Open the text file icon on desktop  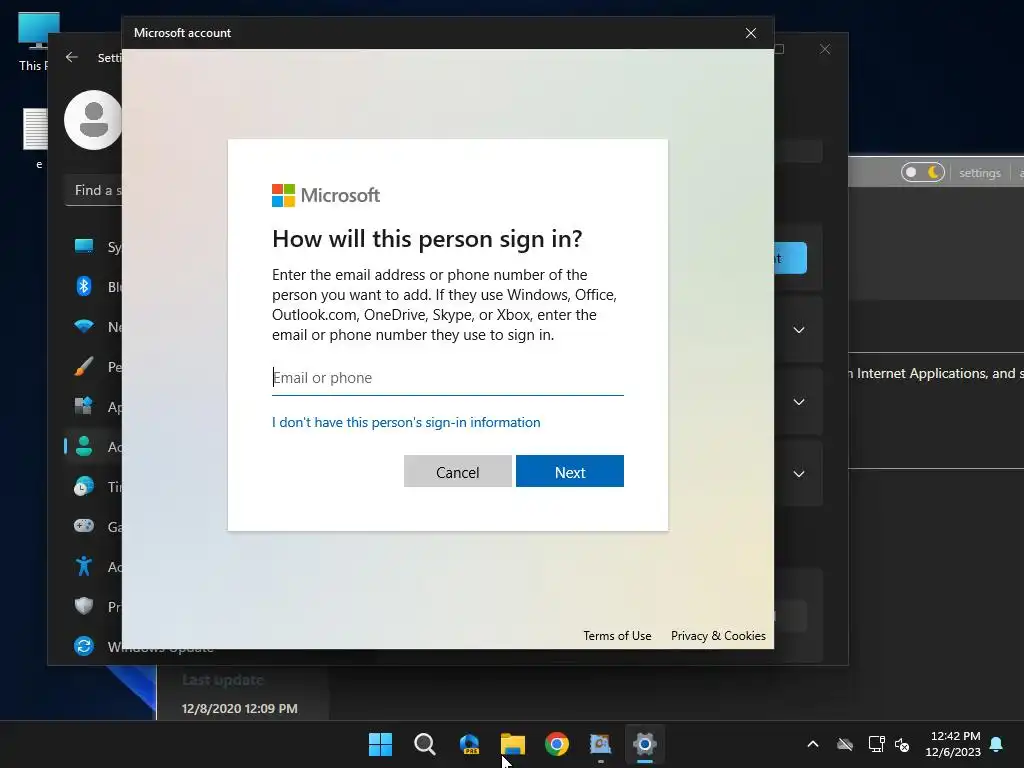click(x=36, y=138)
